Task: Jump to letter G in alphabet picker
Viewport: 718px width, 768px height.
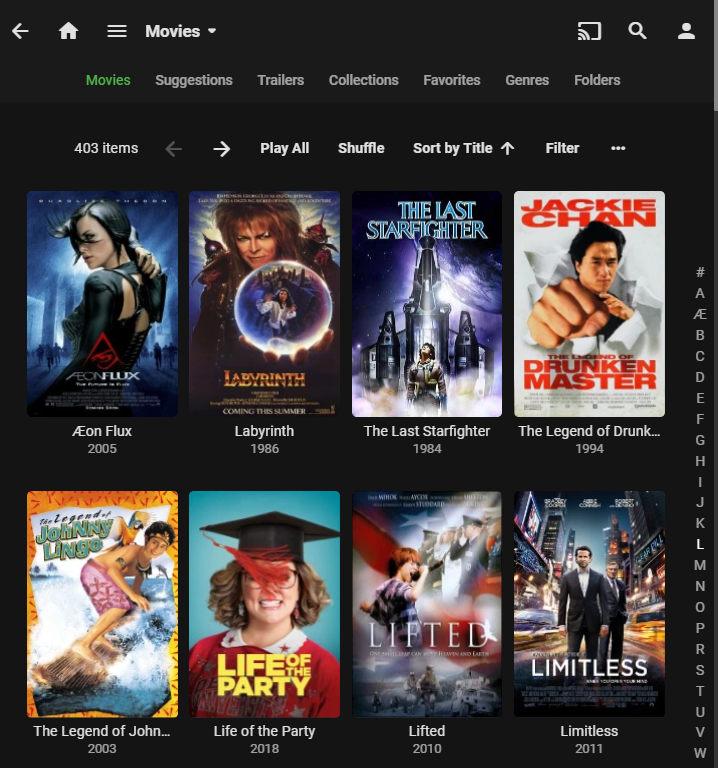Action: [x=700, y=440]
